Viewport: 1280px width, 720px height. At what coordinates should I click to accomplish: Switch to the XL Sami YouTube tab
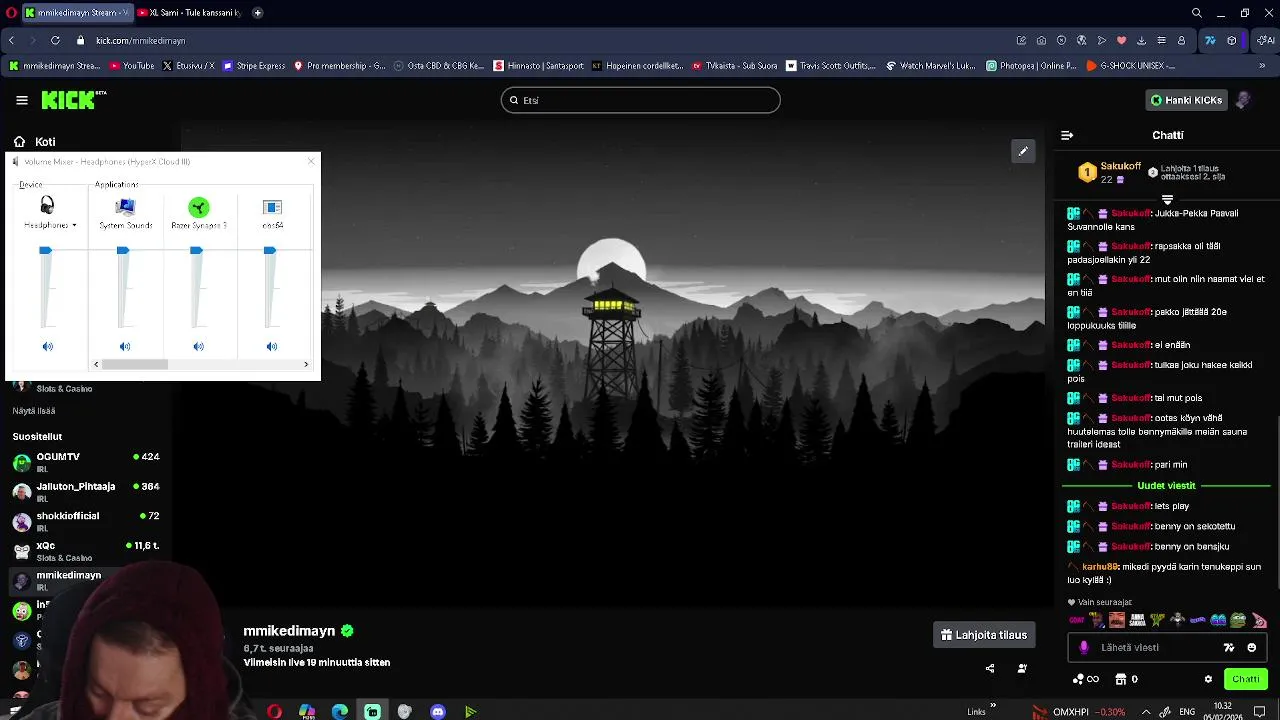click(189, 13)
